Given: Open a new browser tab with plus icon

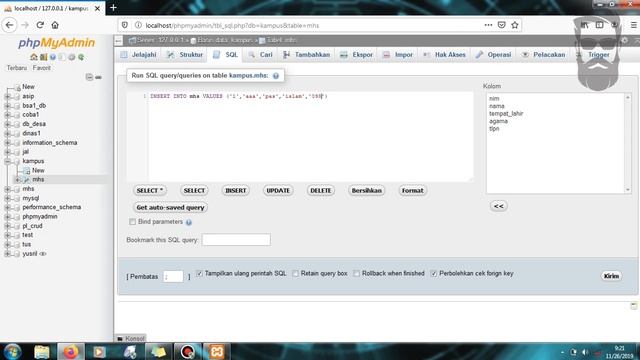Looking at the screenshot, I should (x=113, y=8).
